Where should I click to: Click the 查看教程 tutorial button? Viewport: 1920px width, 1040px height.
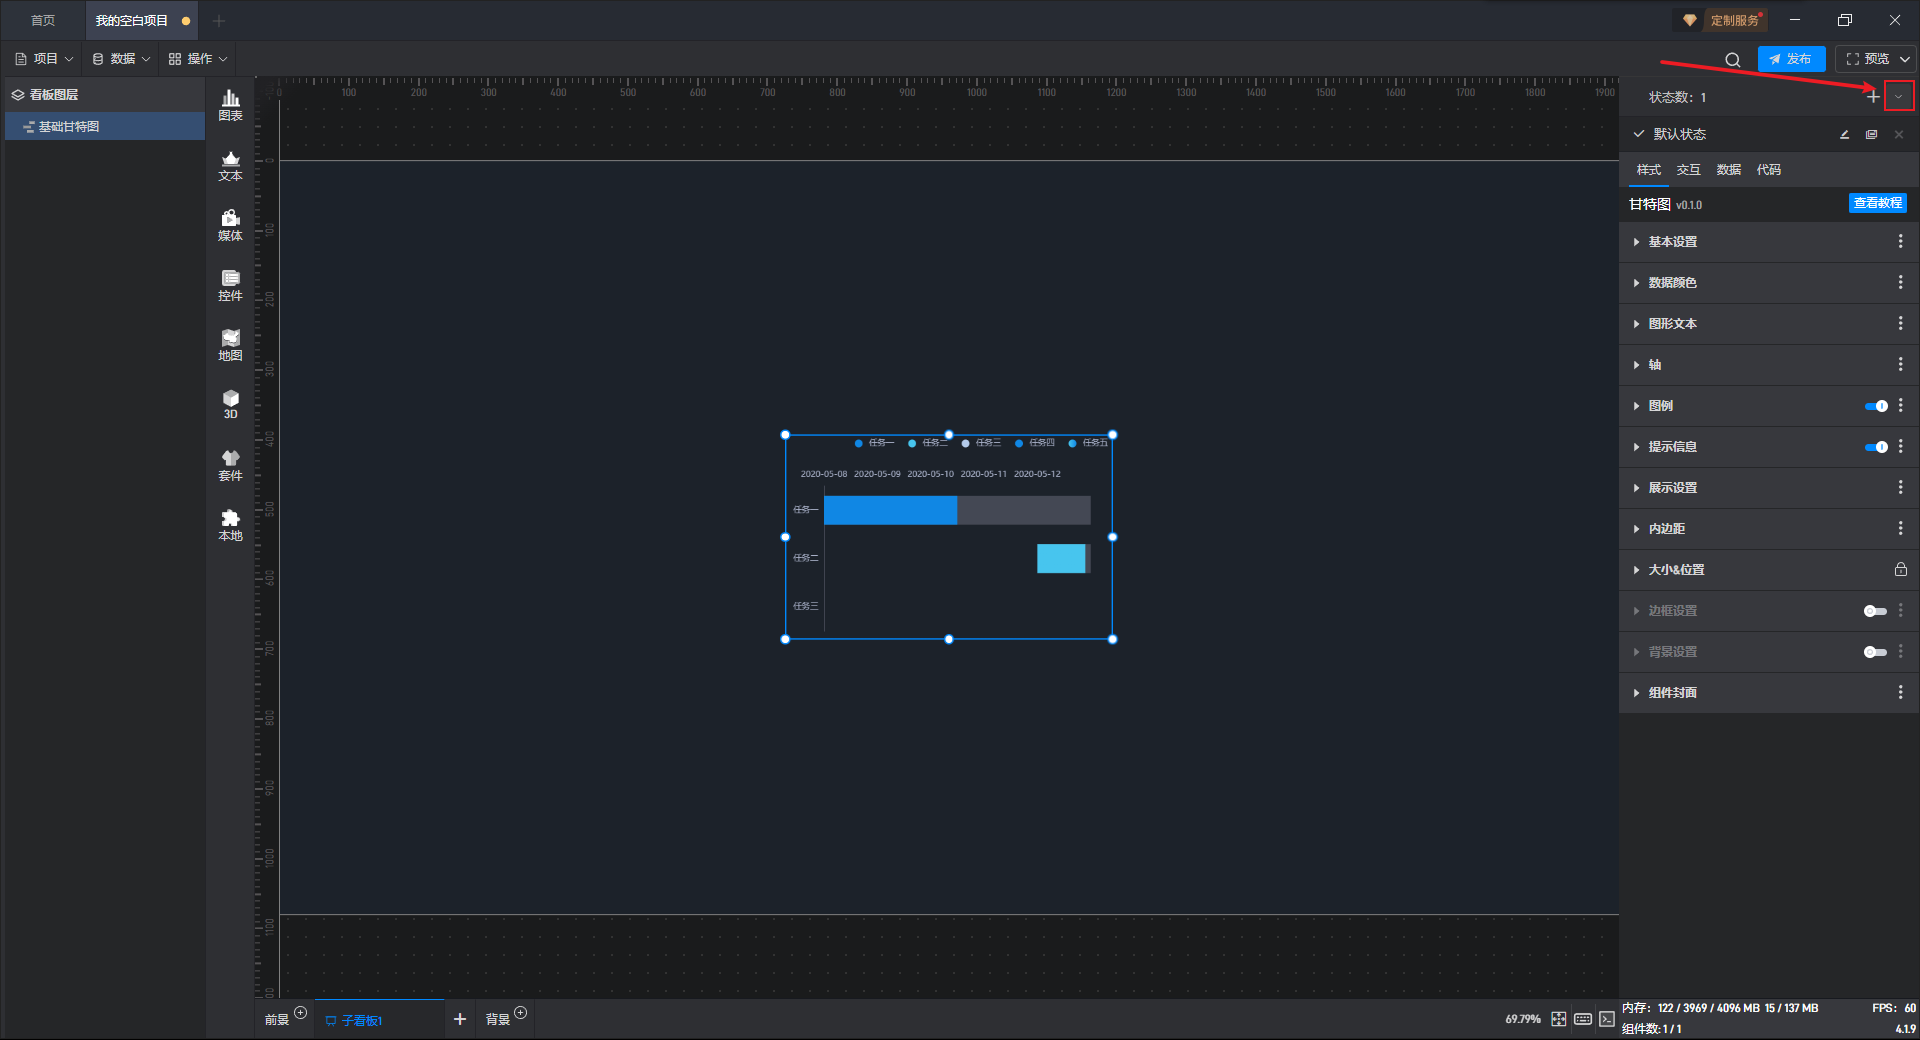(x=1877, y=203)
